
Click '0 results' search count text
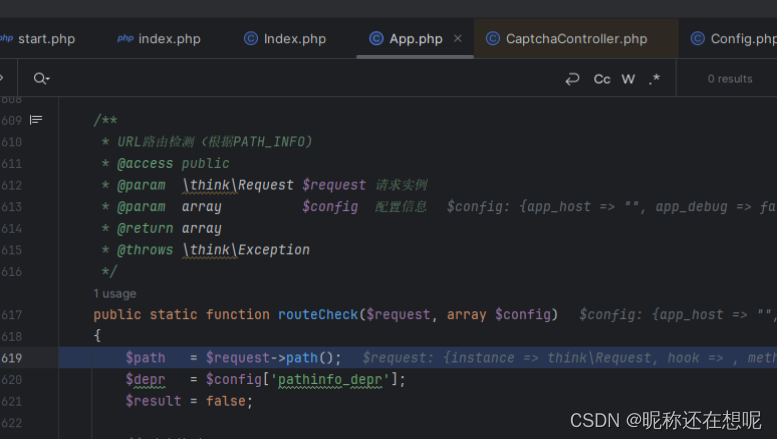pos(730,79)
